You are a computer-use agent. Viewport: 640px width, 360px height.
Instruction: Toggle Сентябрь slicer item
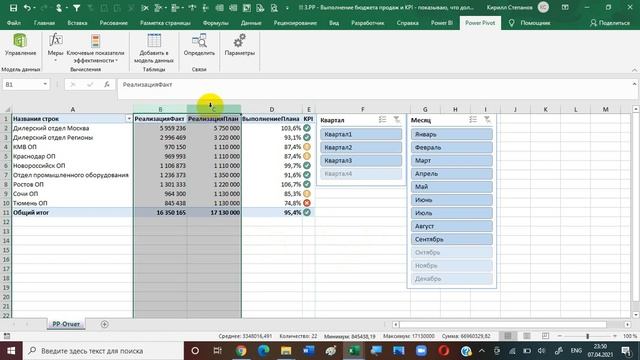pyautogui.click(x=451, y=239)
